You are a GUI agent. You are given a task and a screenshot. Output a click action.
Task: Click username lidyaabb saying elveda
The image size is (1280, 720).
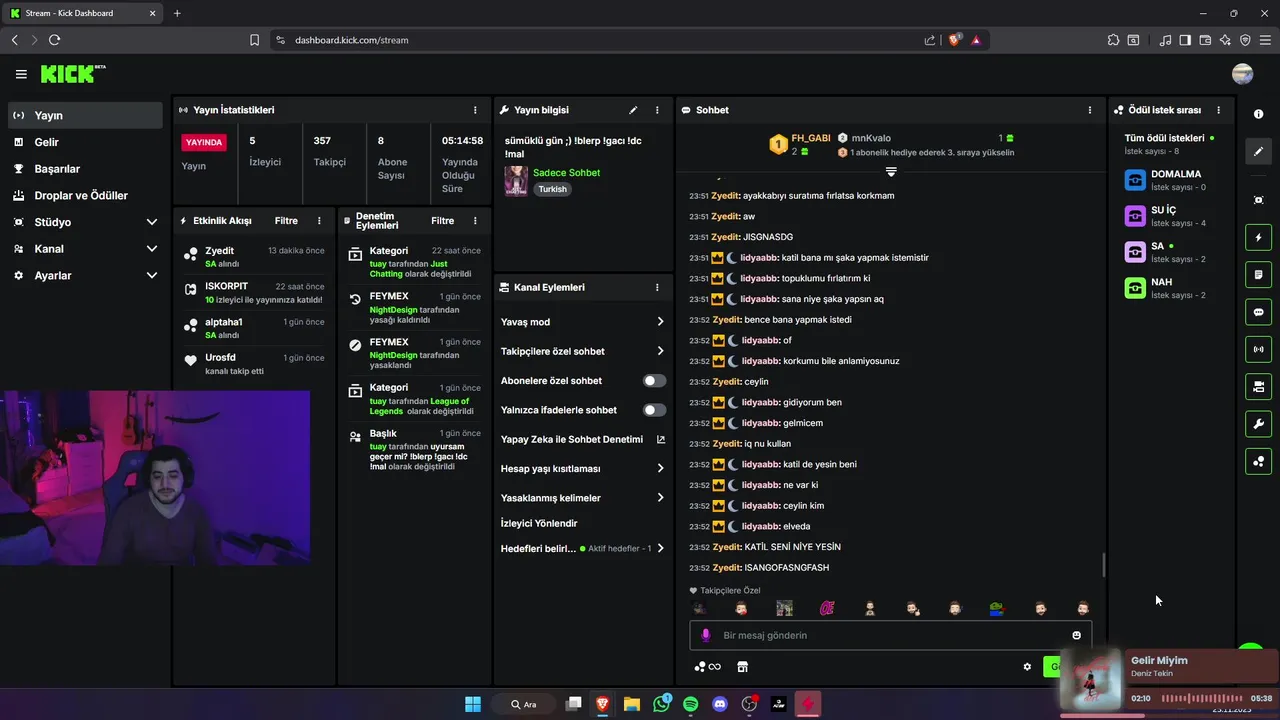(760, 526)
